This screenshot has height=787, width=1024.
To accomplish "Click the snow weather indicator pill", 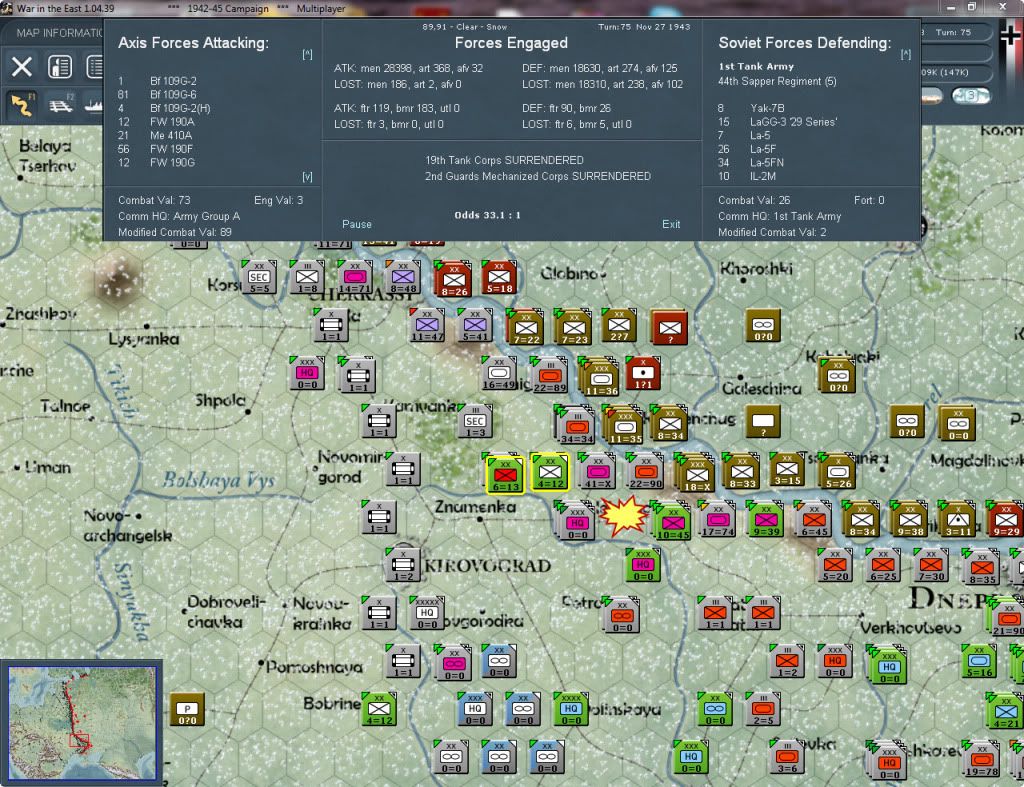I will (x=970, y=96).
